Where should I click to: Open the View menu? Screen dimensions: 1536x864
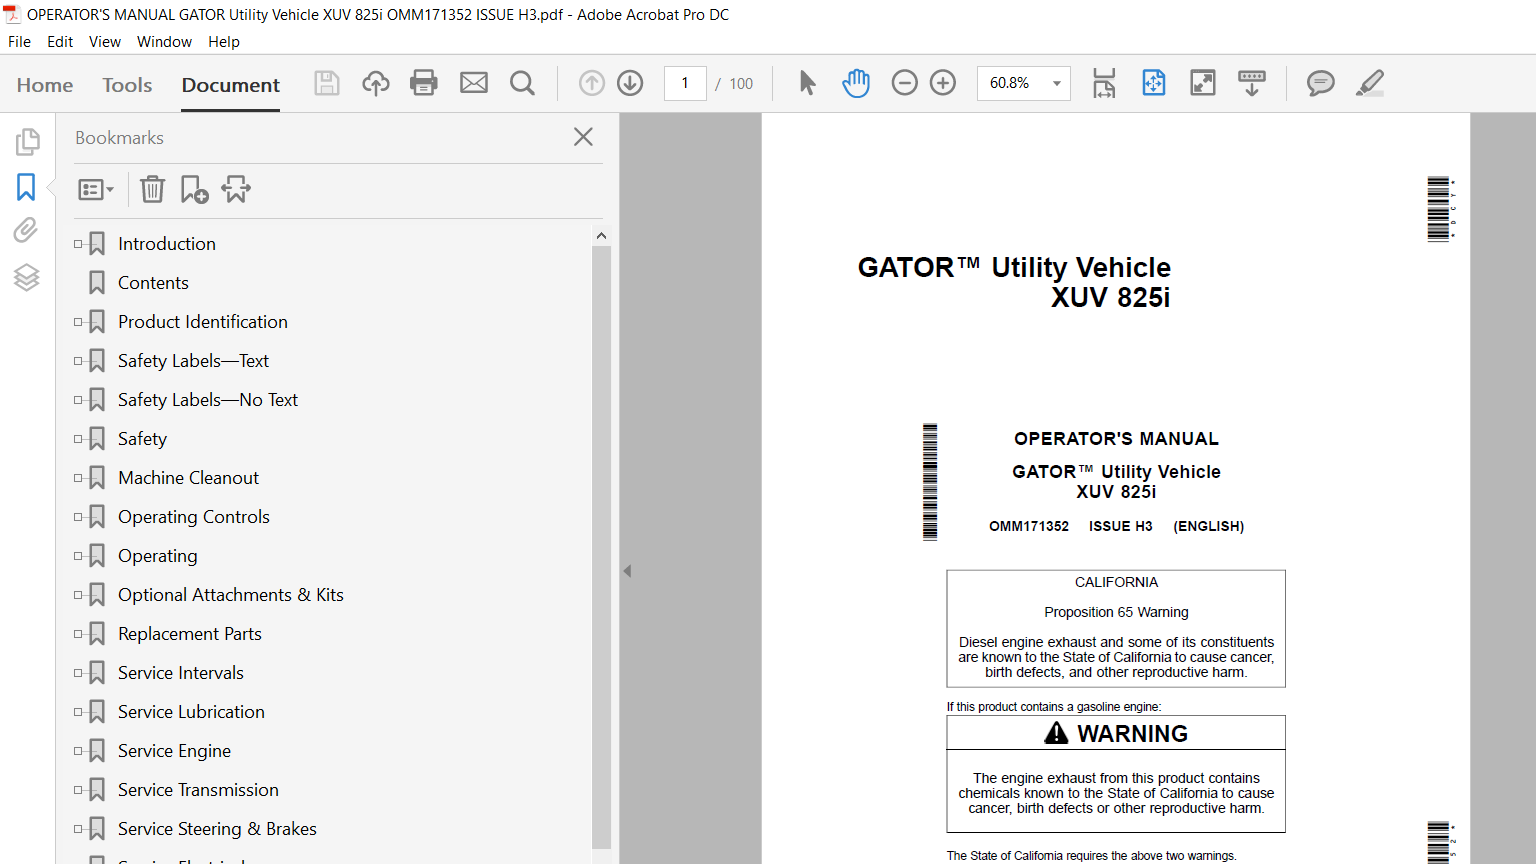coord(105,41)
